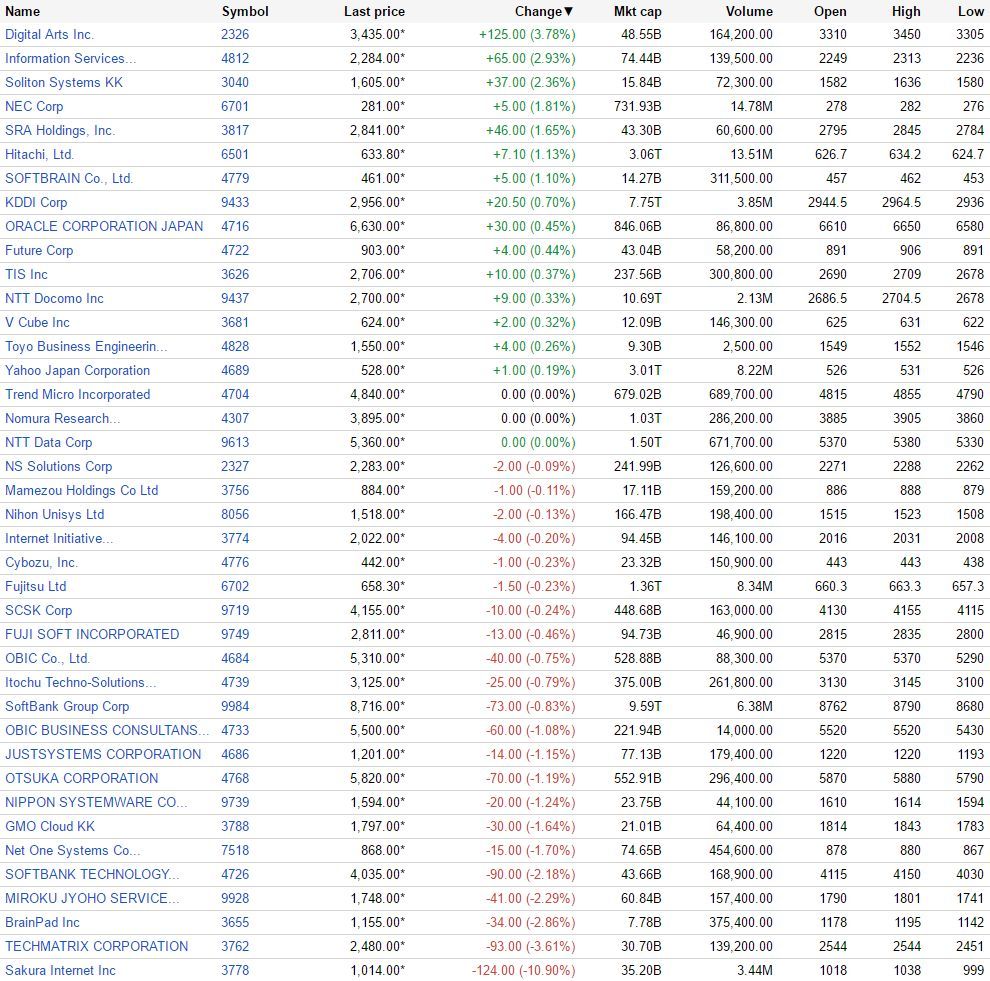Open FUJI SOFT INCORPORATED link
990x981 pixels.
(92, 634)
